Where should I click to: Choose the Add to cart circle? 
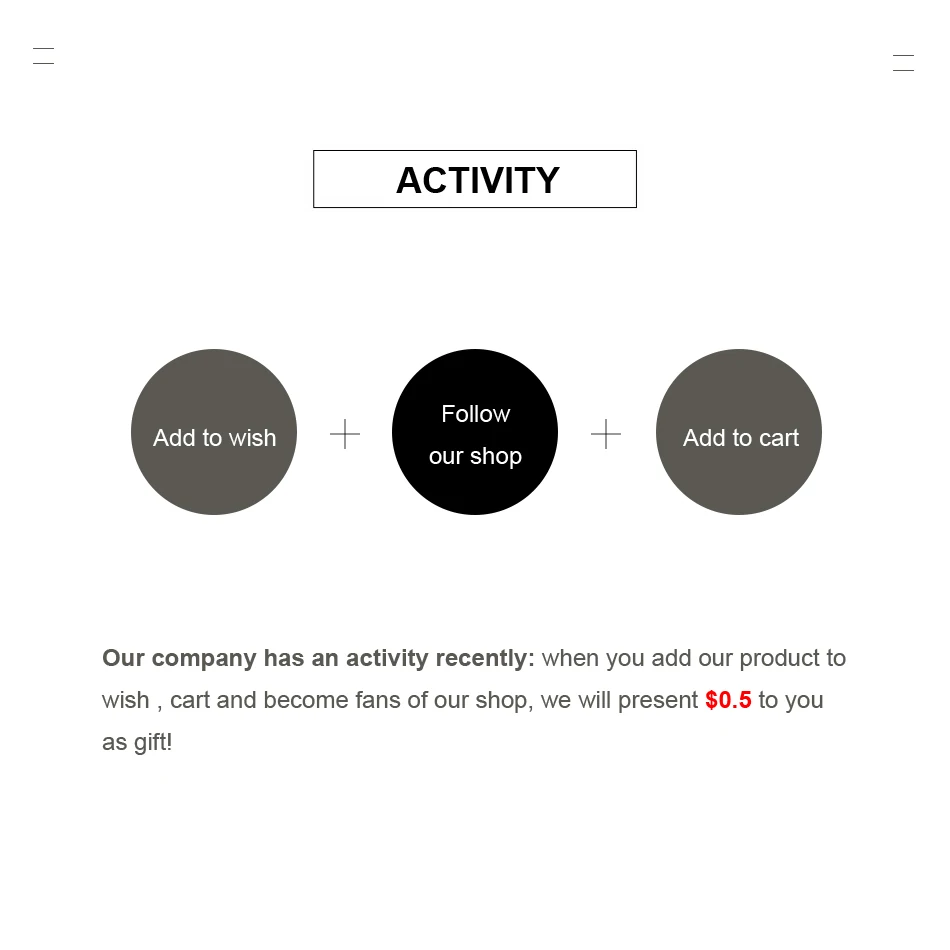pyautogui.click(x=739, y=432)
